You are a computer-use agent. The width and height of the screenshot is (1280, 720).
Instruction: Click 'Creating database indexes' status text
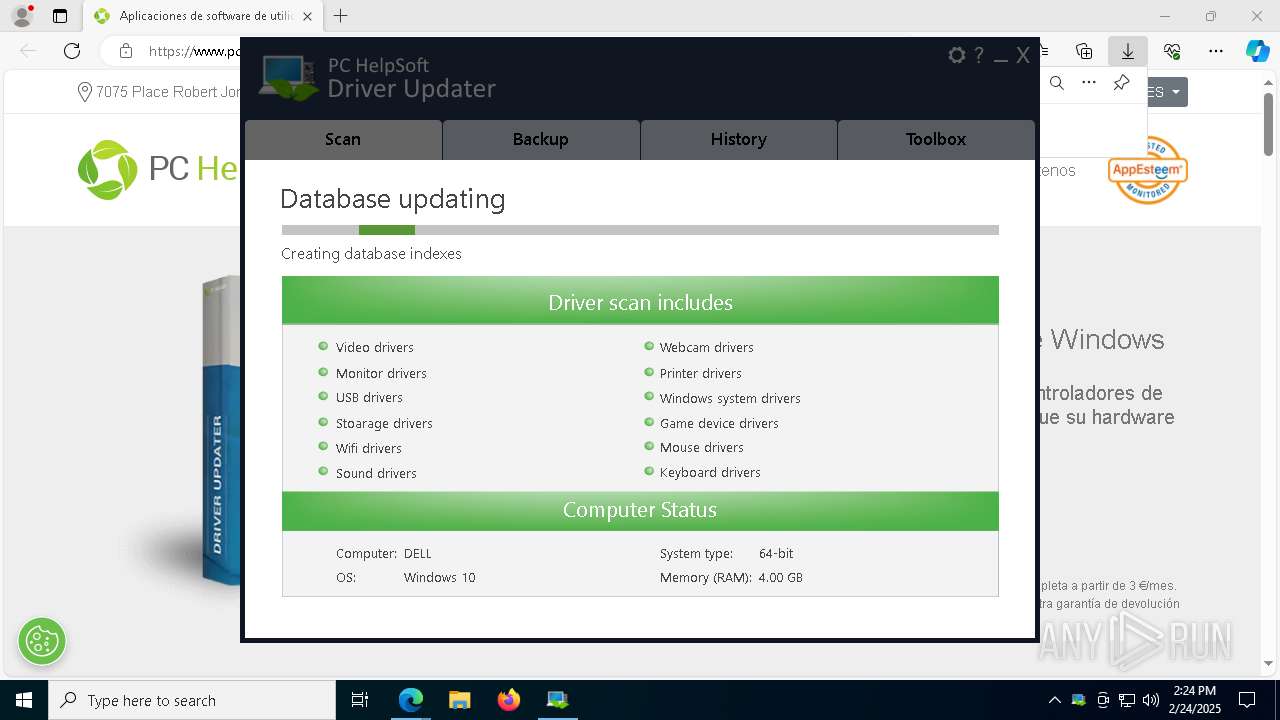click(x=371, y=254)
